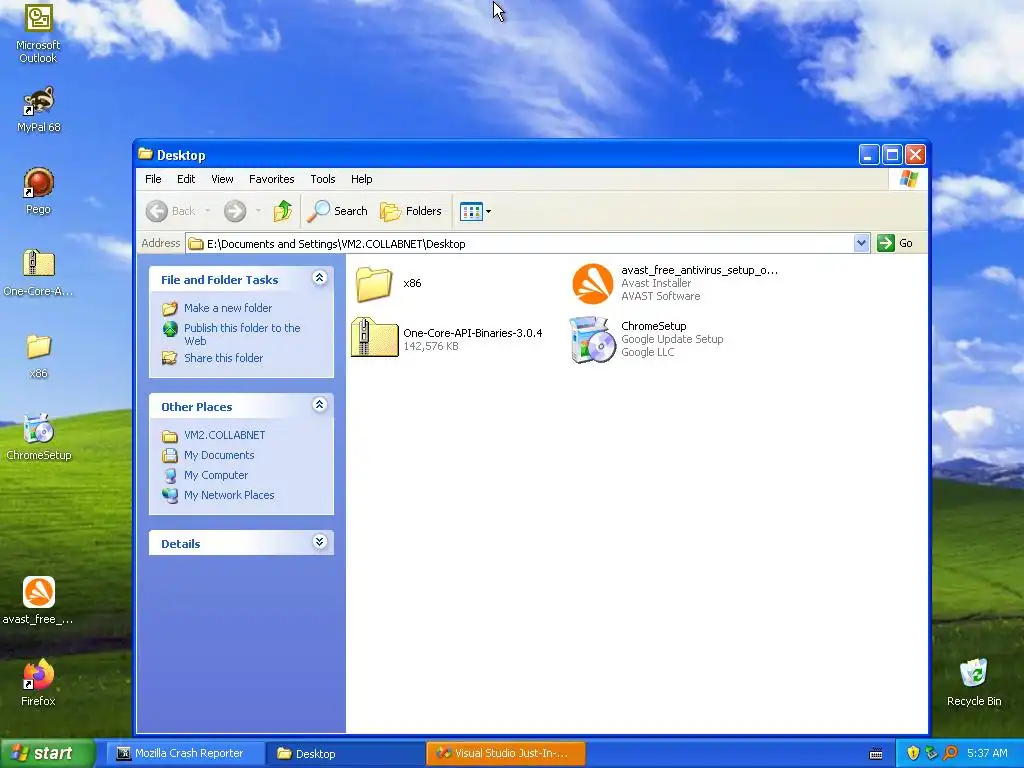This screenshot has height=768, width=1024.
Task: Select avast_free_antivirus_setup file in Explorer
Action: click(674, 283)
